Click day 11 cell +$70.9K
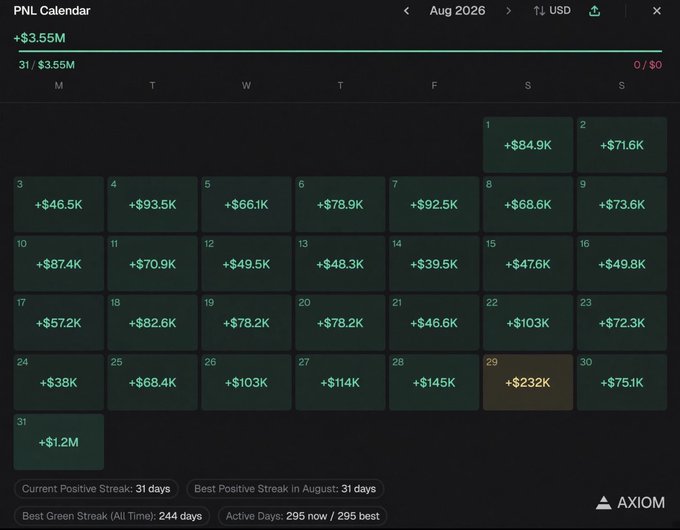 pyautogui.click(x=152, y=263)
